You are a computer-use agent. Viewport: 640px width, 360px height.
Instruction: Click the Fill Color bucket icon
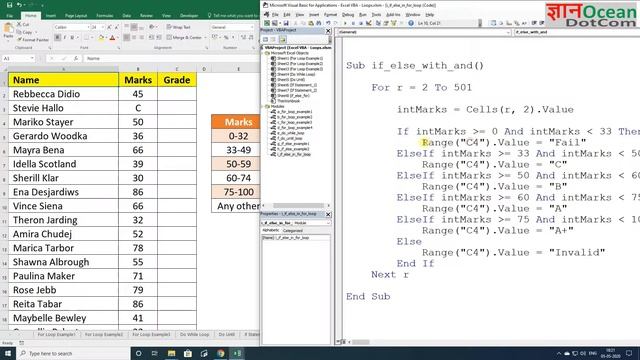click(x=101, y=38)
